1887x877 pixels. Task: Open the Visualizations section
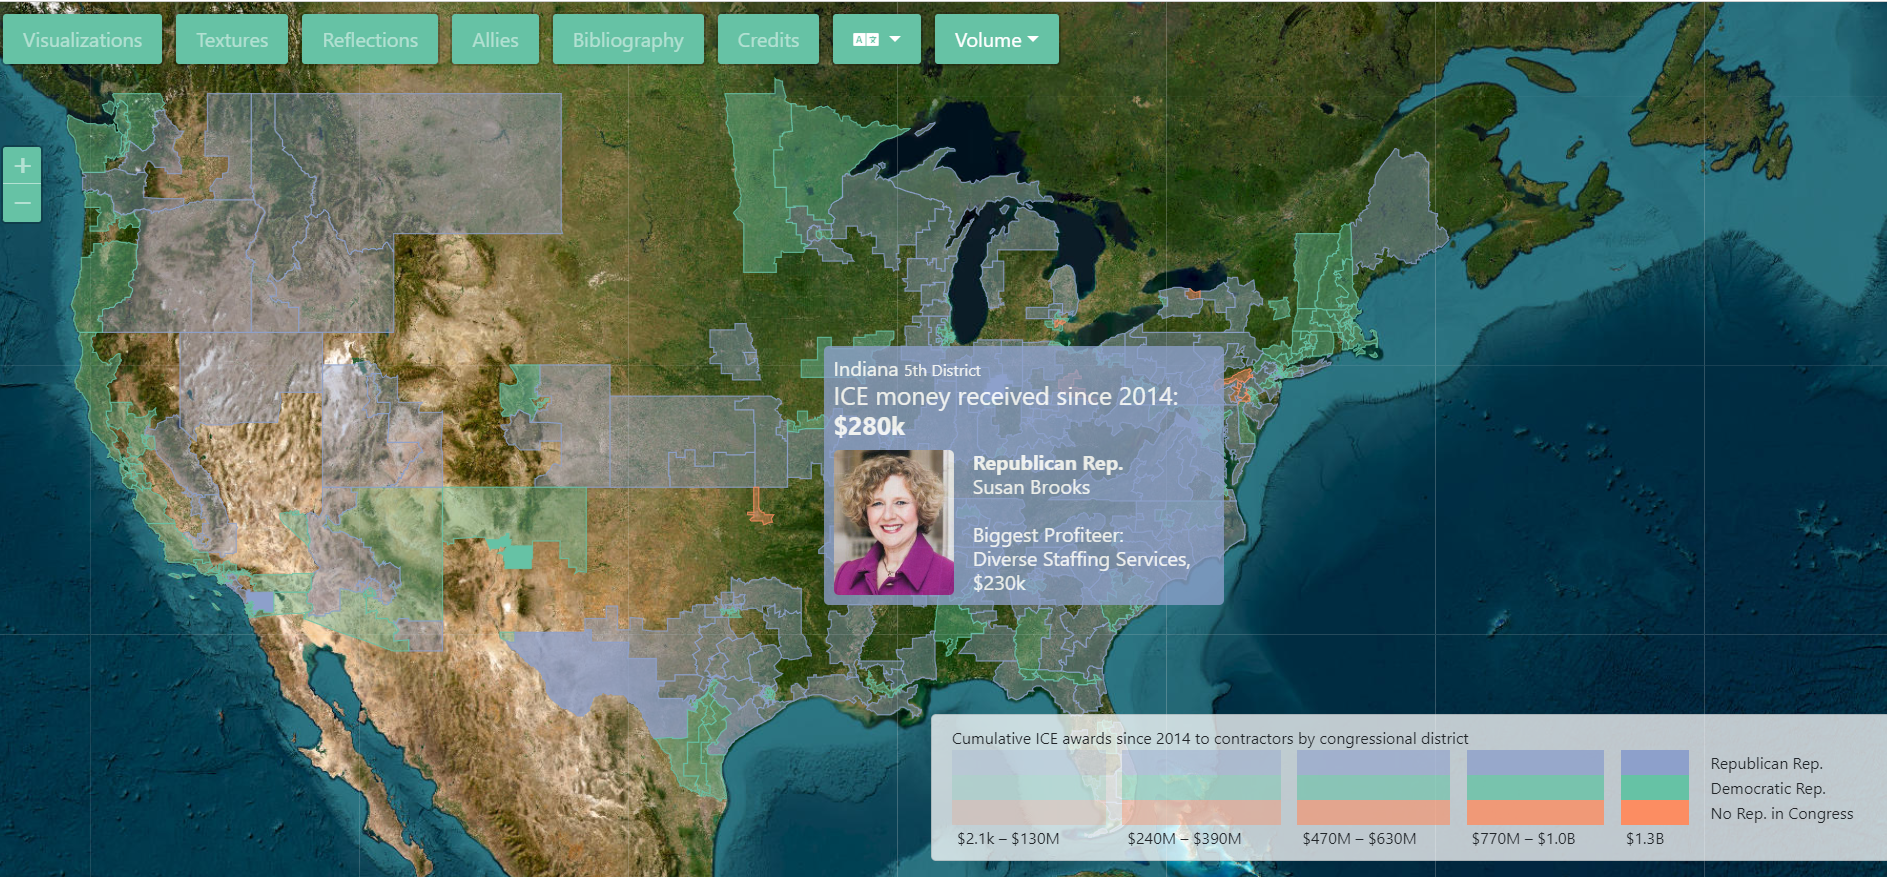(x=82, y=40)
